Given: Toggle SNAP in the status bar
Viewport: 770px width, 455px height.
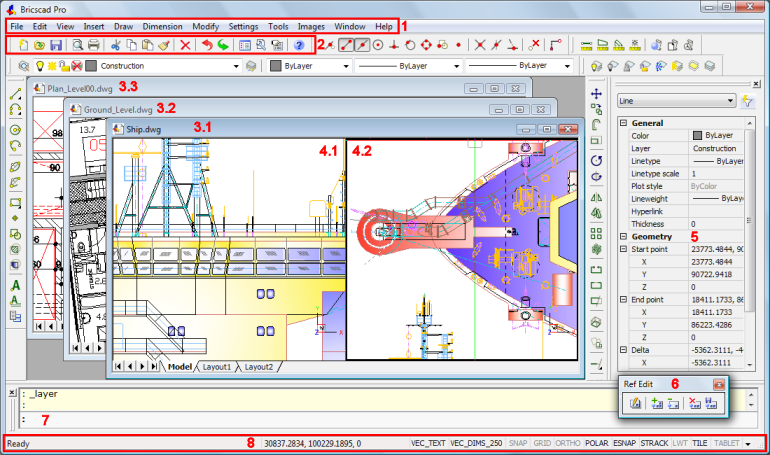Looking at the screenshot, I should coord(518,443).
